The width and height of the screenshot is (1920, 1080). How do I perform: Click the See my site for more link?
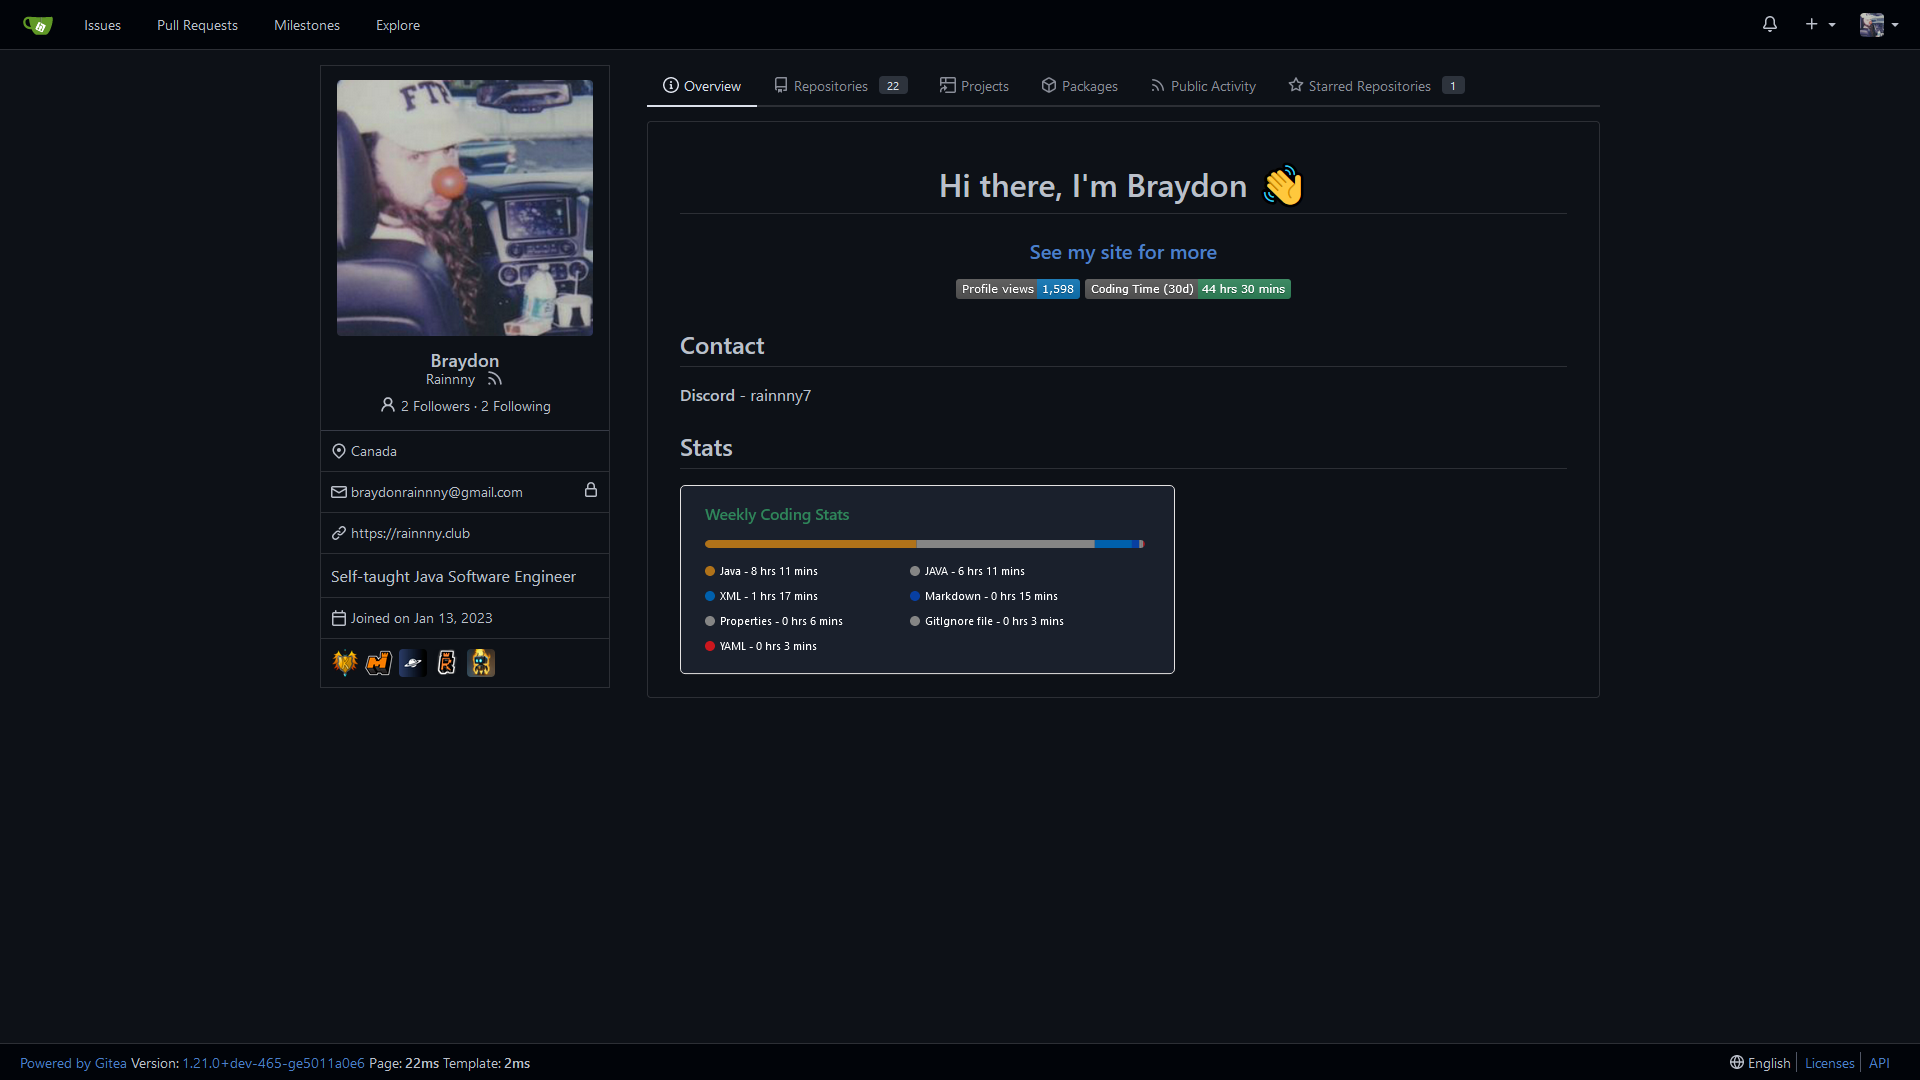(1122, 252)
